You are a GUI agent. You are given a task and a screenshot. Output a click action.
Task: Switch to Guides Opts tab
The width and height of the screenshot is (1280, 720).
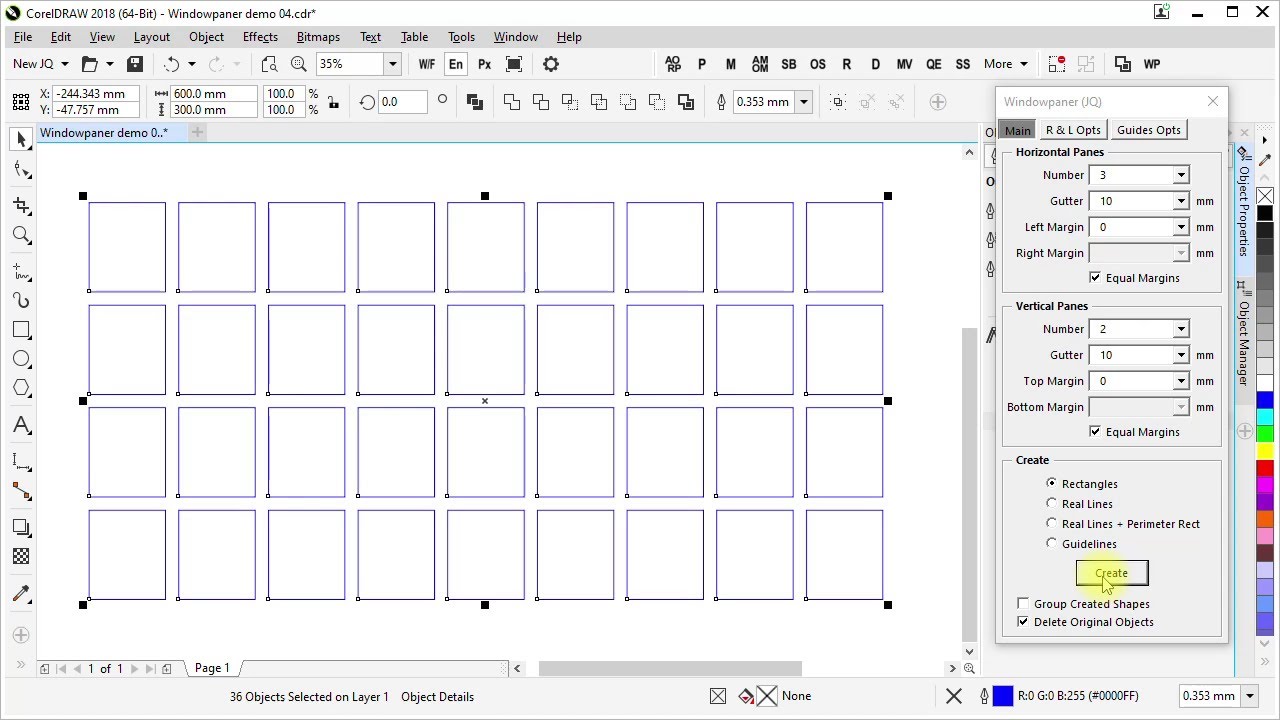pyautogui.click(x=1148, y=130)
